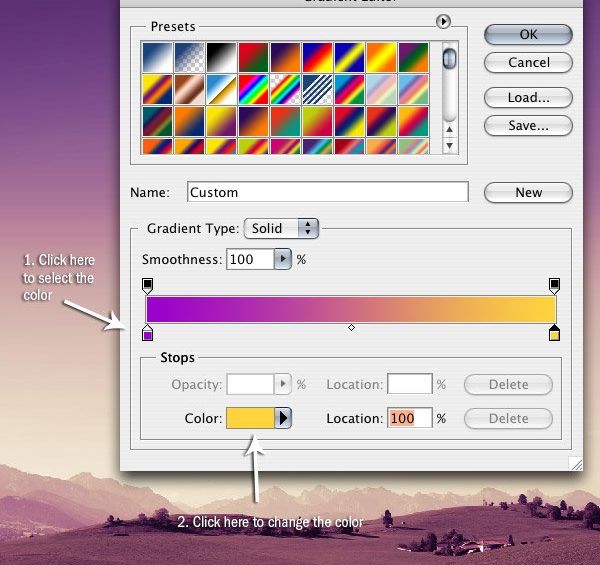Select the right opacity stop
600x565 pixels.
(x=554, y=286)
